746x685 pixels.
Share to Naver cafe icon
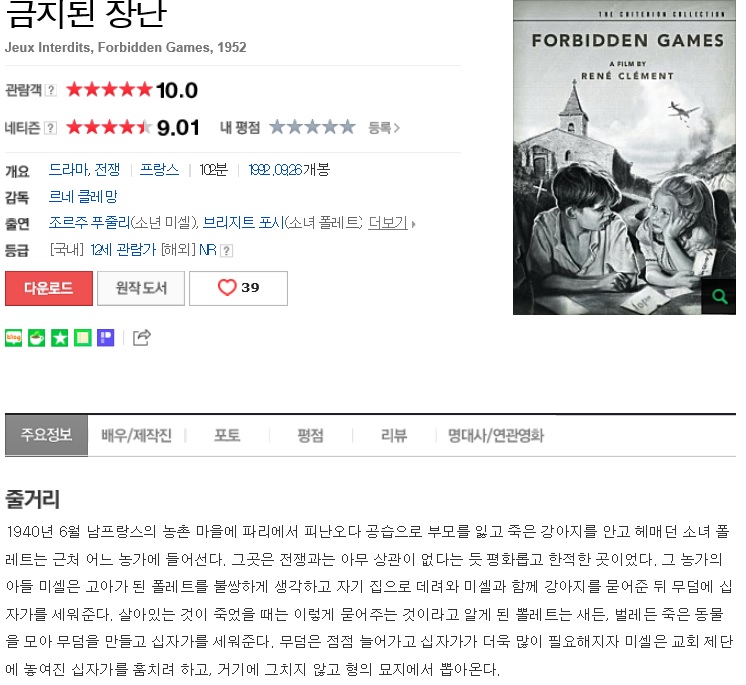point(36,338)
